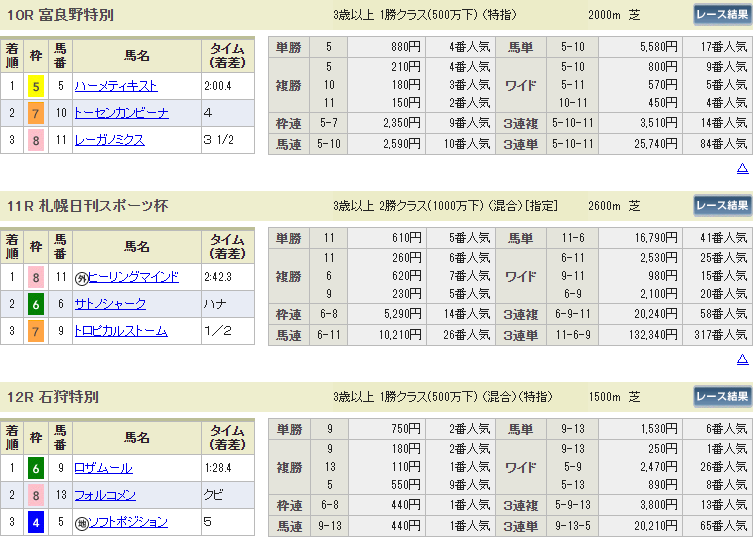This screenshot has width=753, height=537.
Task: Click 11R 3連単 payout 132,340円
Action: point(653,335)
